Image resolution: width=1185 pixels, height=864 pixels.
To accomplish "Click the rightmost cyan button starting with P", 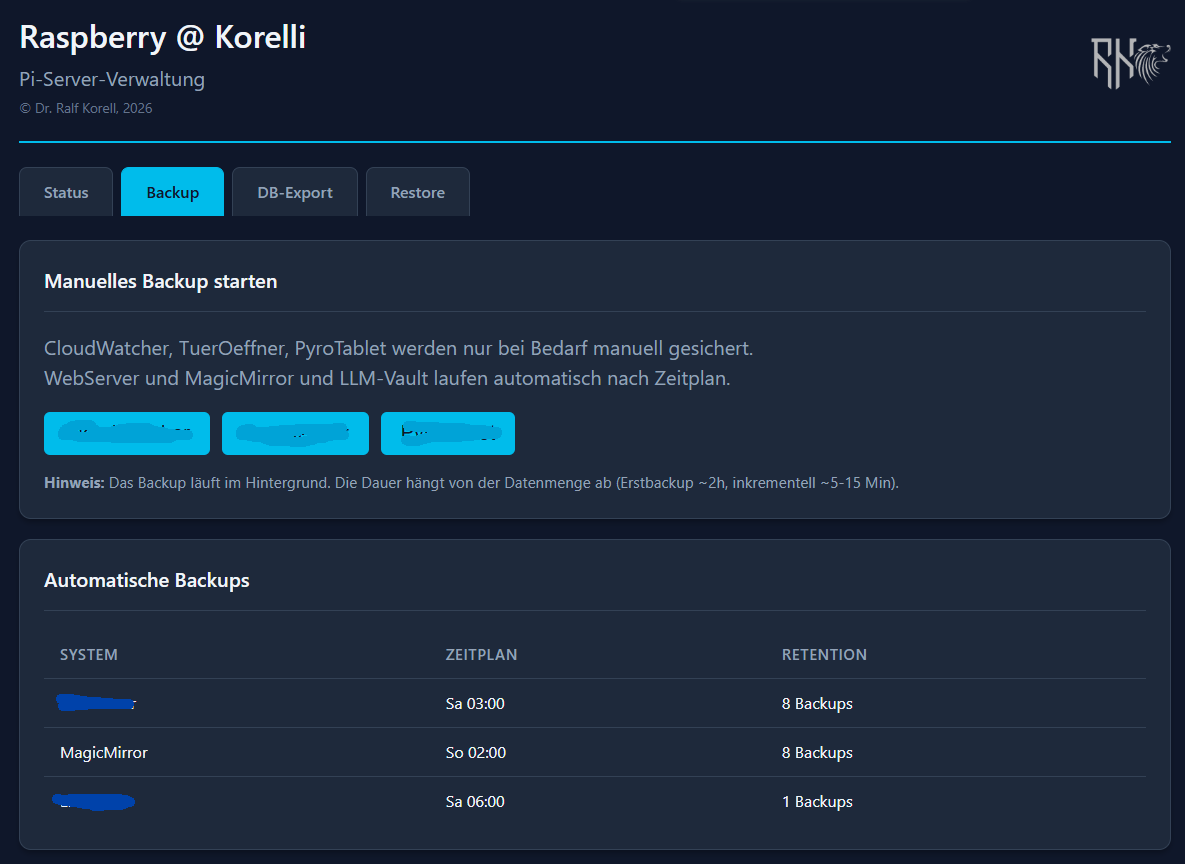I will point(447,433).
